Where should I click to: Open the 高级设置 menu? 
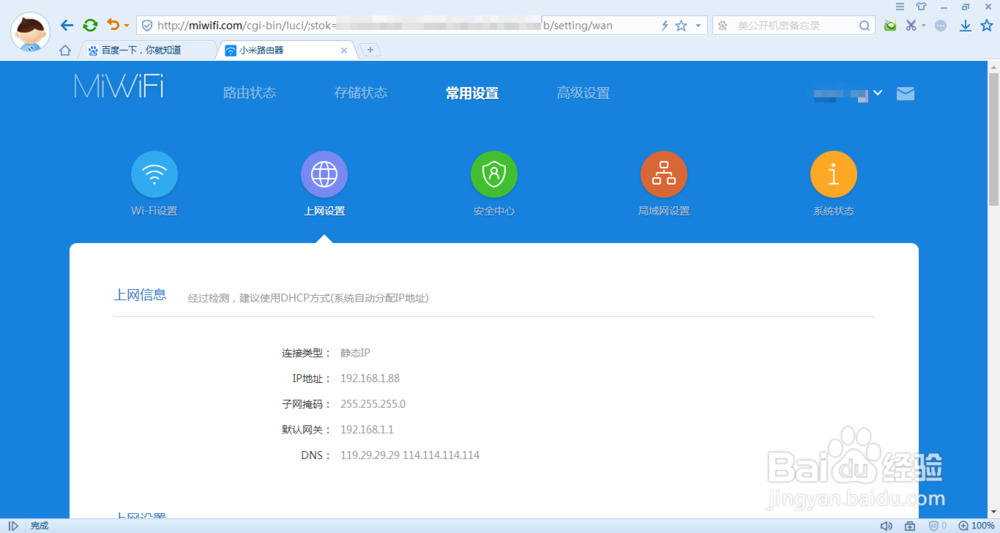[x=583, y=93]
